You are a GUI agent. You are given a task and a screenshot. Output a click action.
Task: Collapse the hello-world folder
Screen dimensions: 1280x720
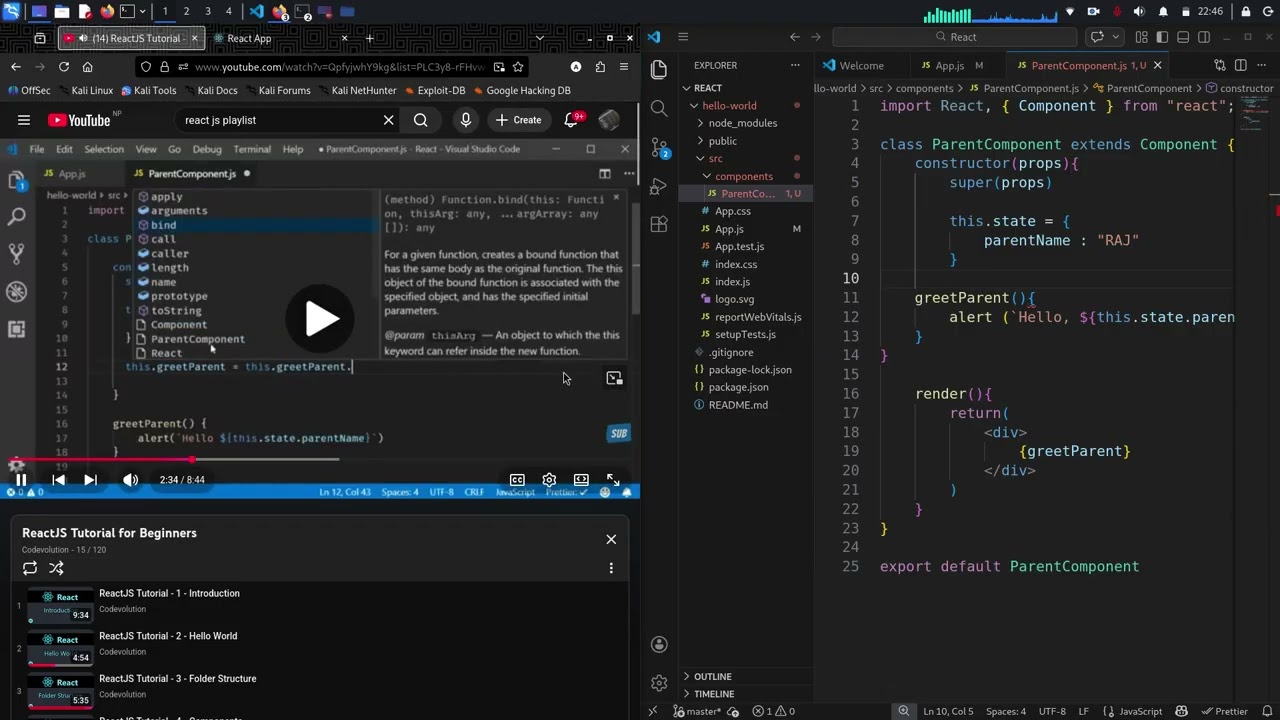click(730, 105)
